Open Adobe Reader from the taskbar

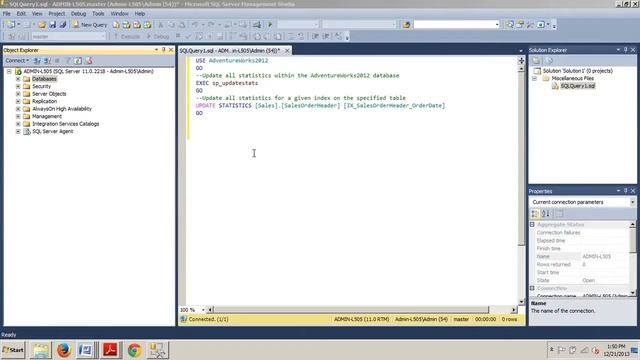[110, 350]
